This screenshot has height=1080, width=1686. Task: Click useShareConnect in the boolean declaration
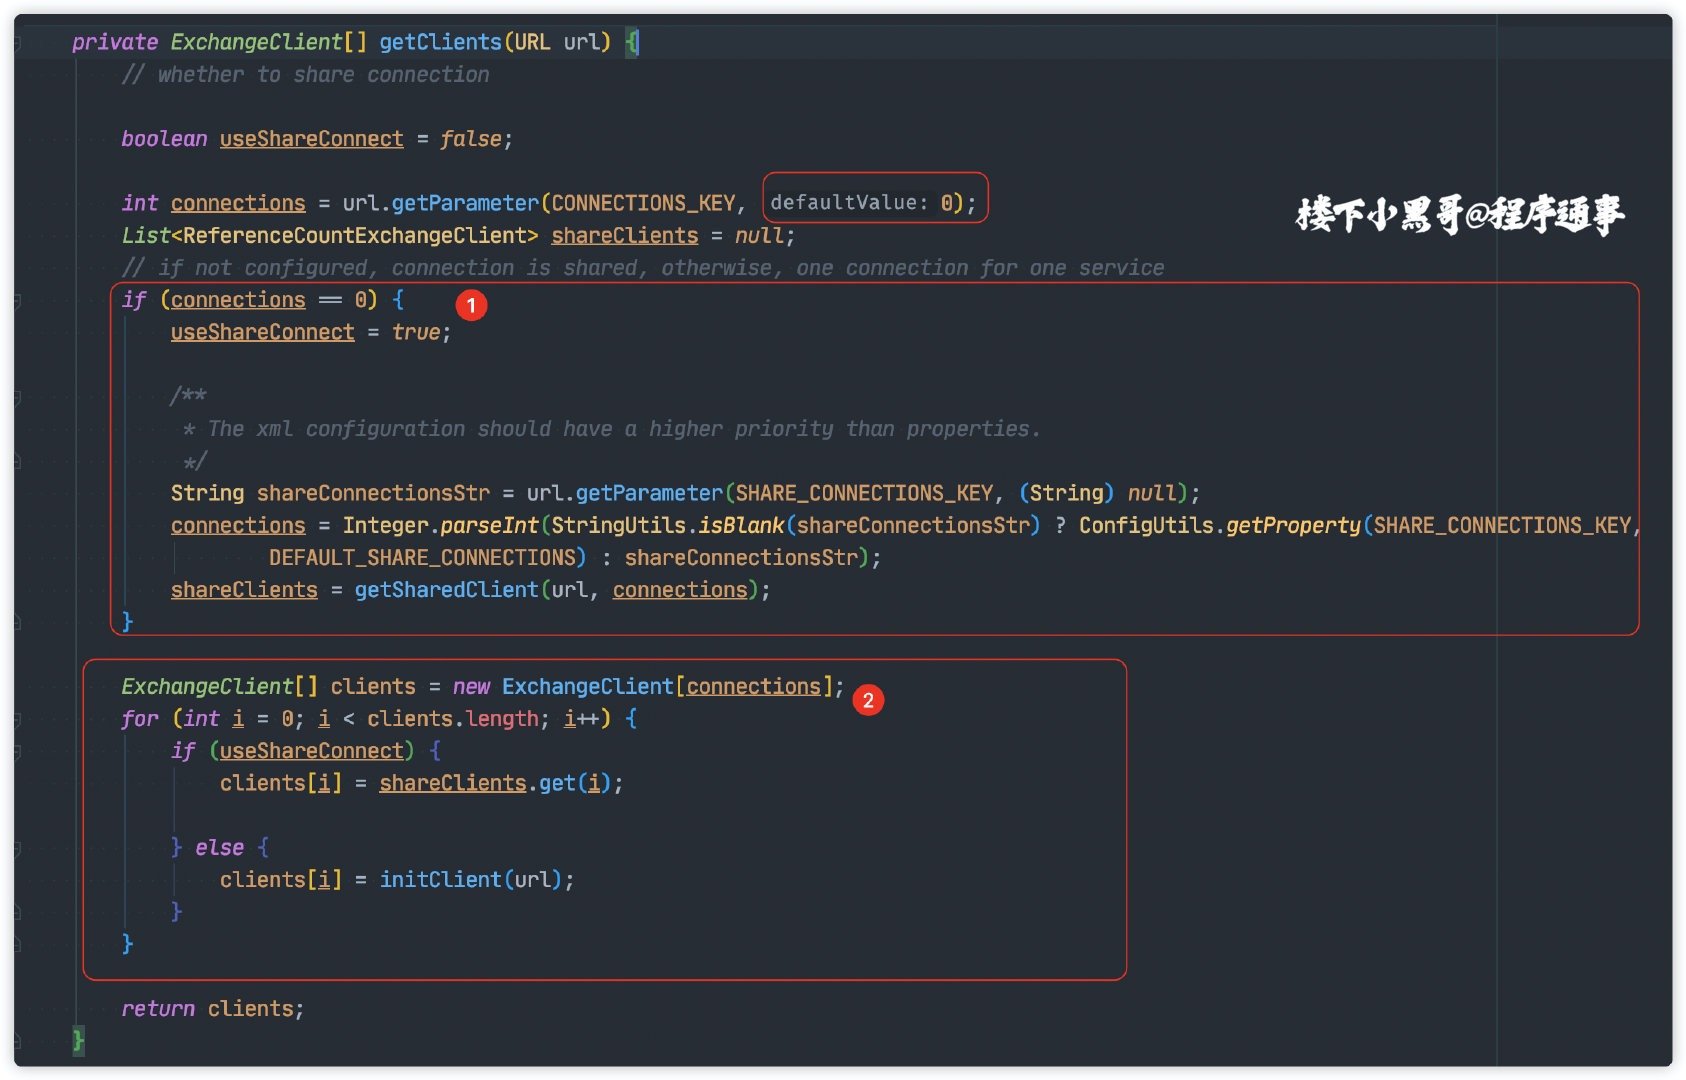click(x=312, y=139)
